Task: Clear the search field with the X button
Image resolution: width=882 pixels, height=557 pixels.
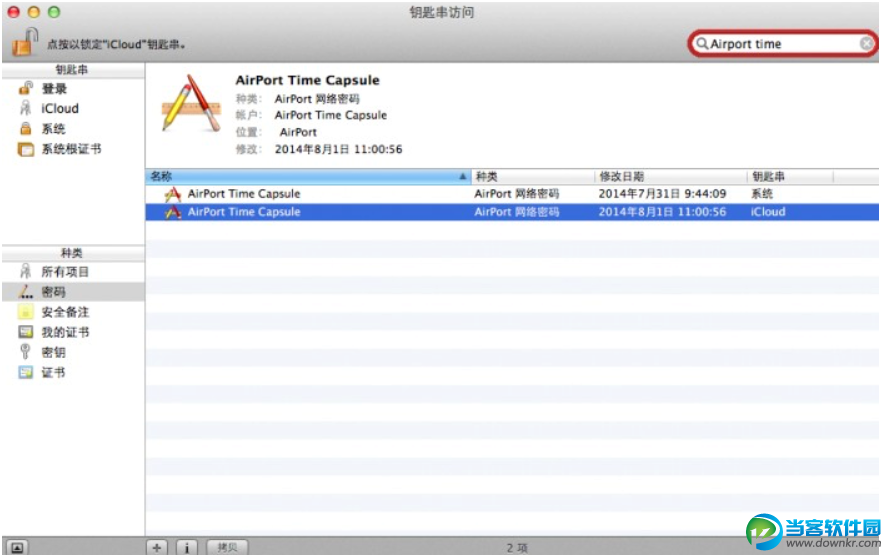Action: tap(866, 43)
